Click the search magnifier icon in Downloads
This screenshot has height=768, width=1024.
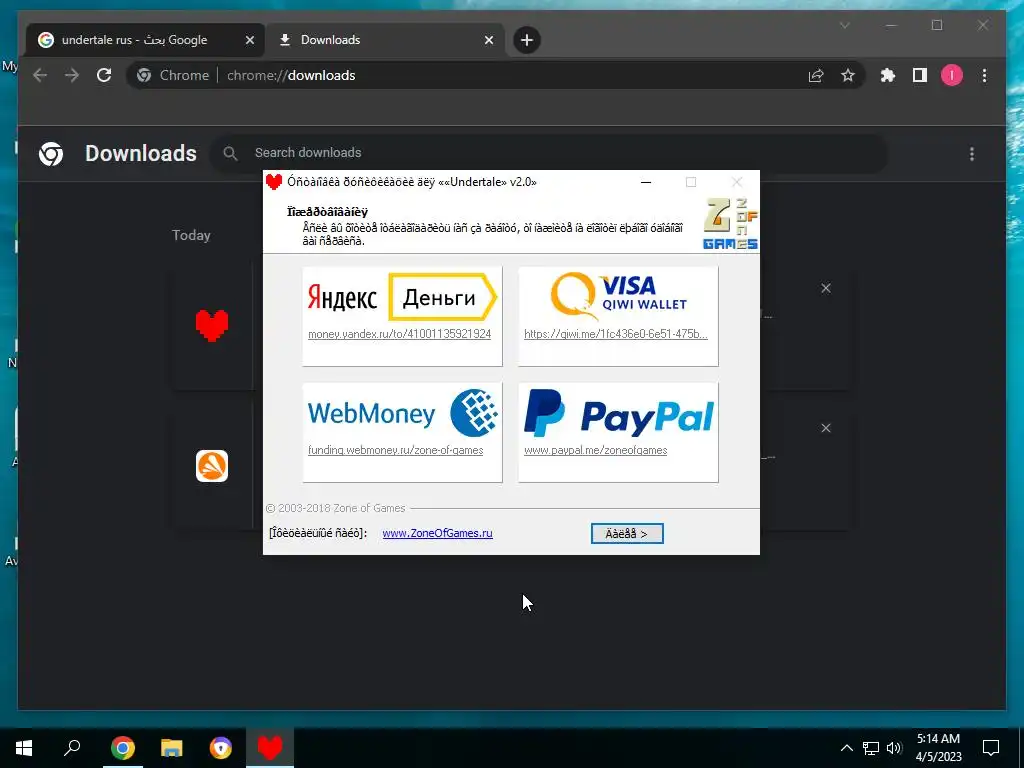pyautogui.click(x=230, y=153)
